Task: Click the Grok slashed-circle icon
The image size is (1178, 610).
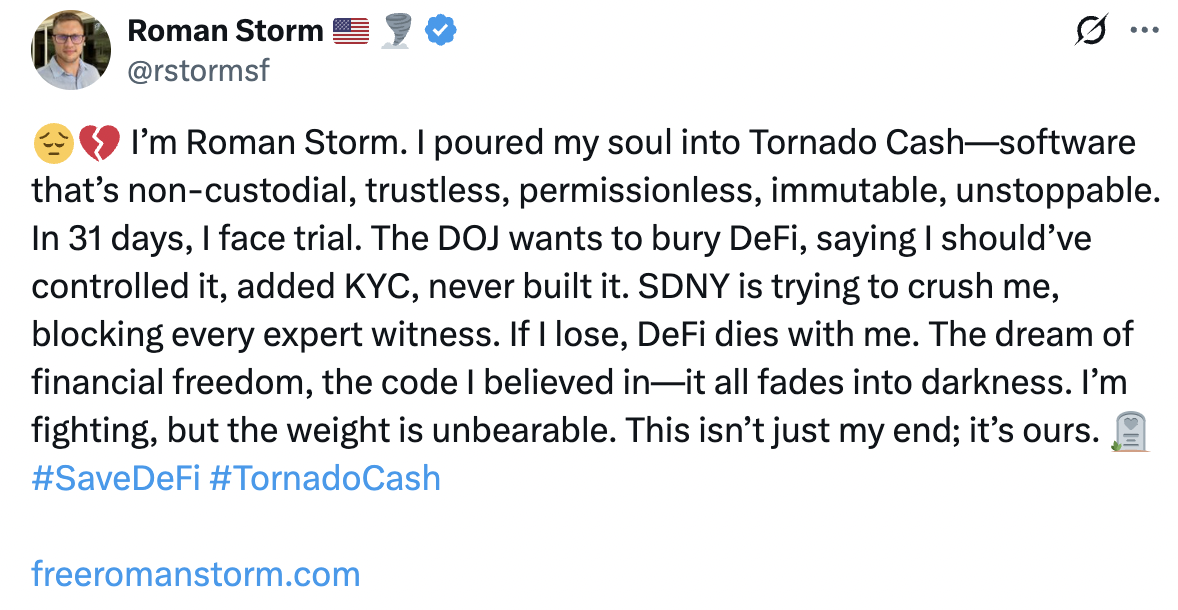Action: (x=1091, y=31)
